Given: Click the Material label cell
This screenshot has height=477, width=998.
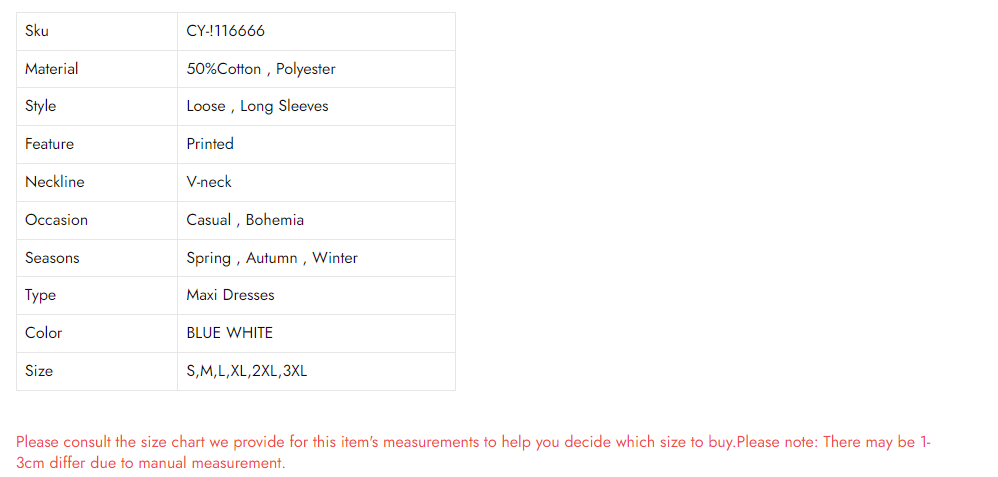Looking at the screenshot, I should [x=97, y=69].
